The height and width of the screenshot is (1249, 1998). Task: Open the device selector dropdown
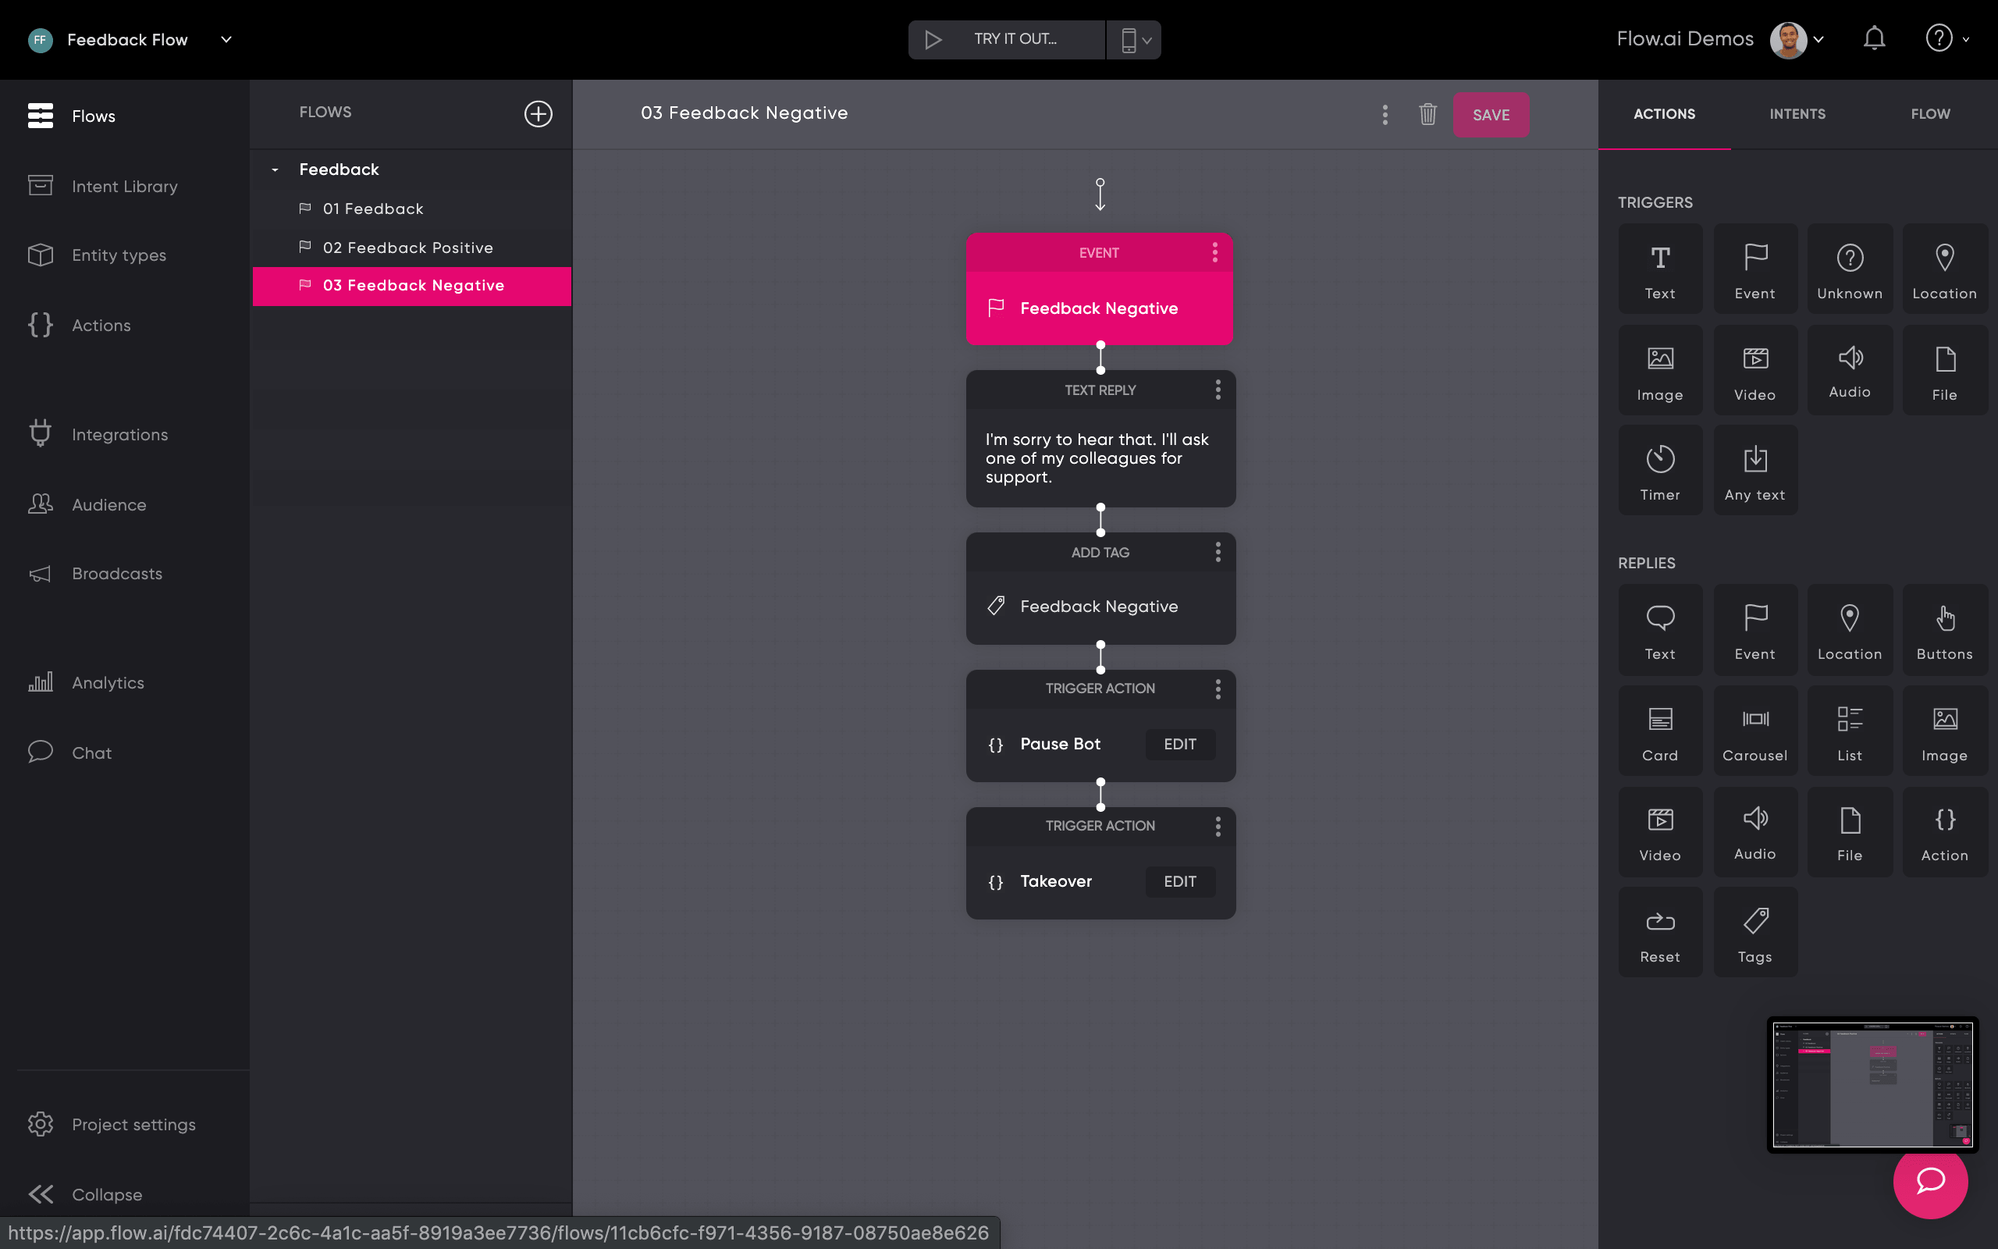(1134, 40)
